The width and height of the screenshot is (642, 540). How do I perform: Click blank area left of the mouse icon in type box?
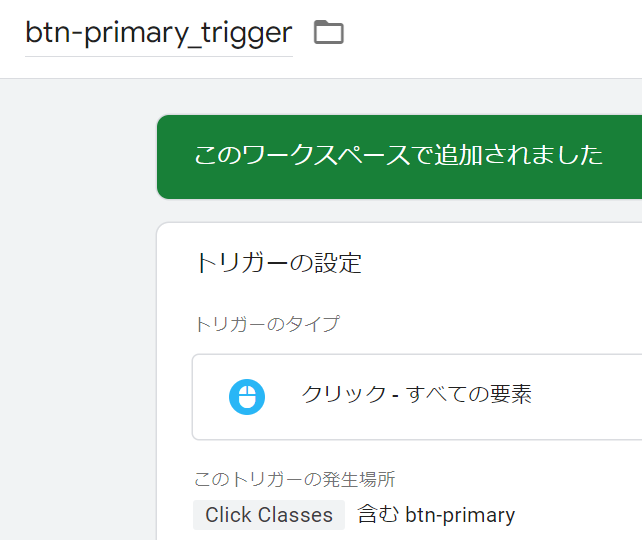click(208, 397)
